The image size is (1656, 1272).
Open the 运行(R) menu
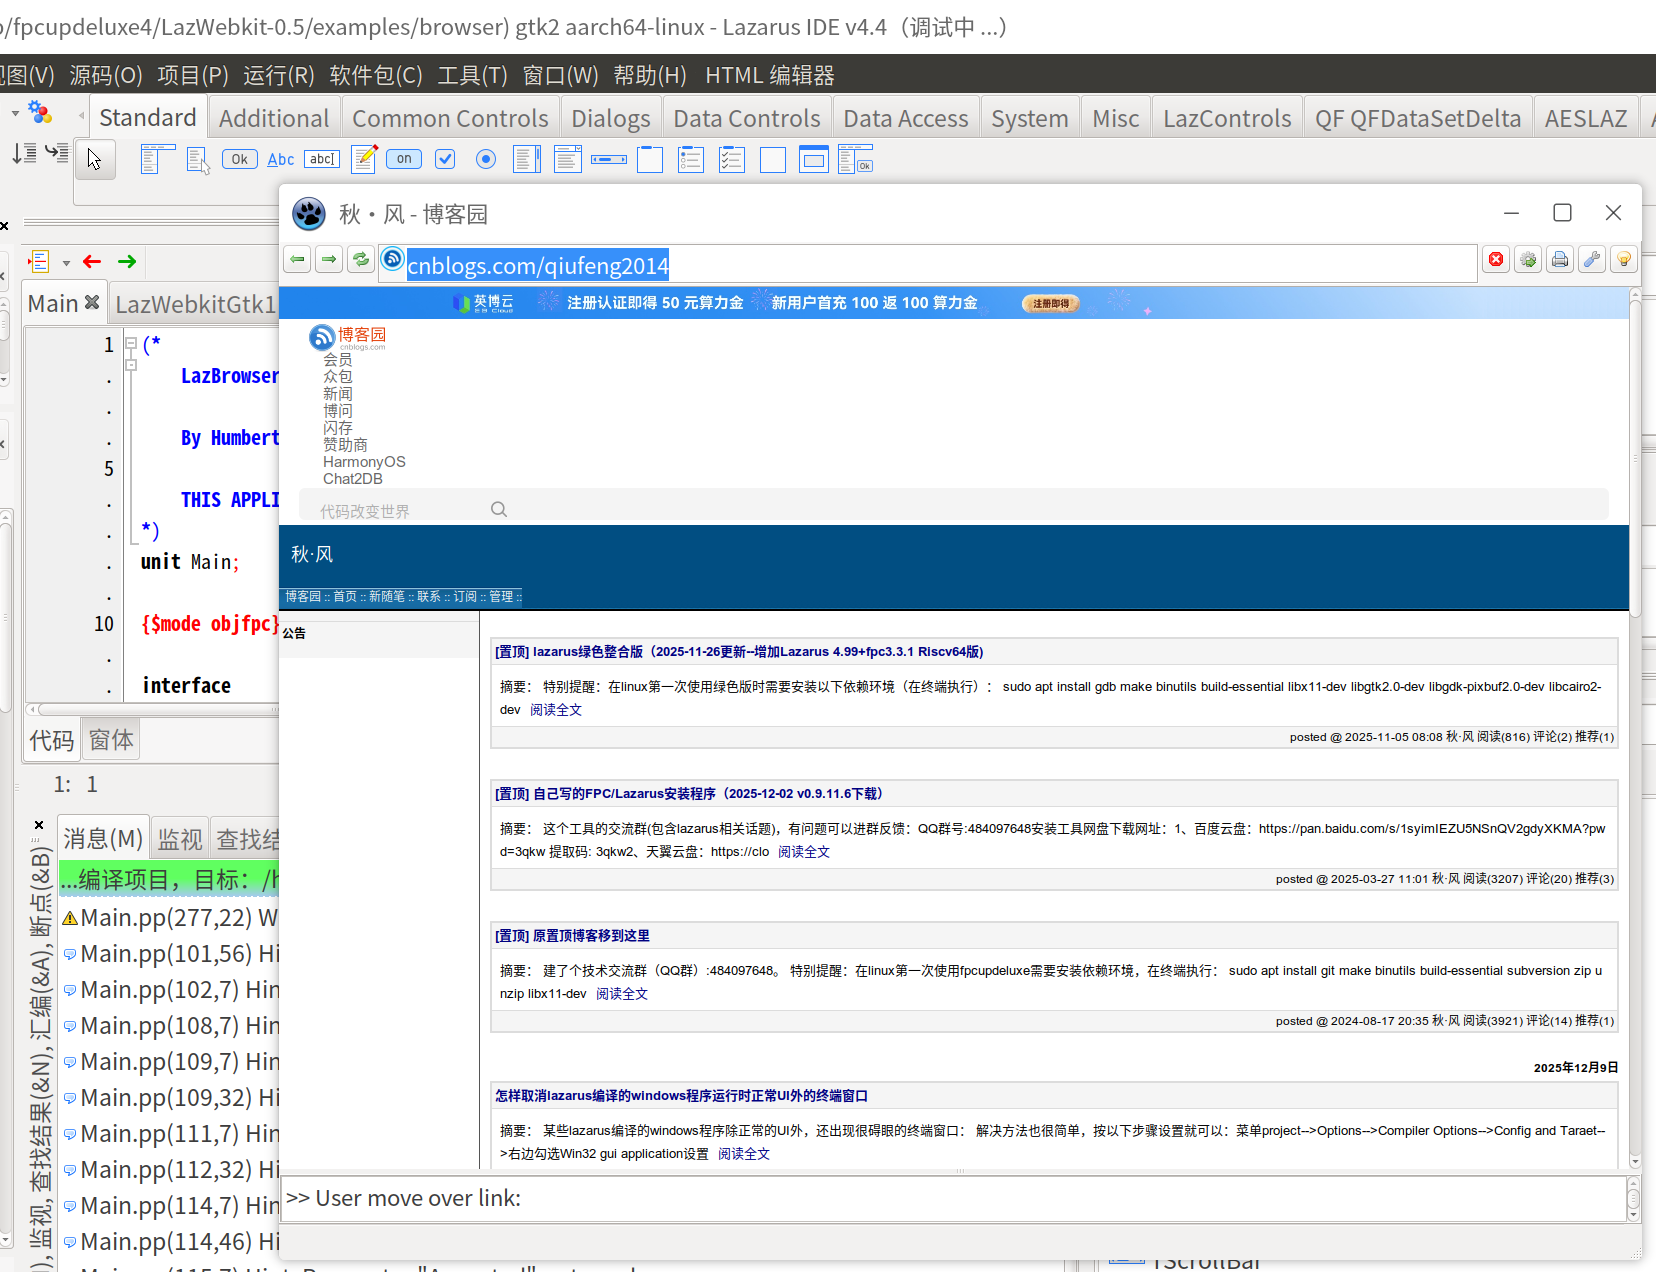(x=279, y=76)
